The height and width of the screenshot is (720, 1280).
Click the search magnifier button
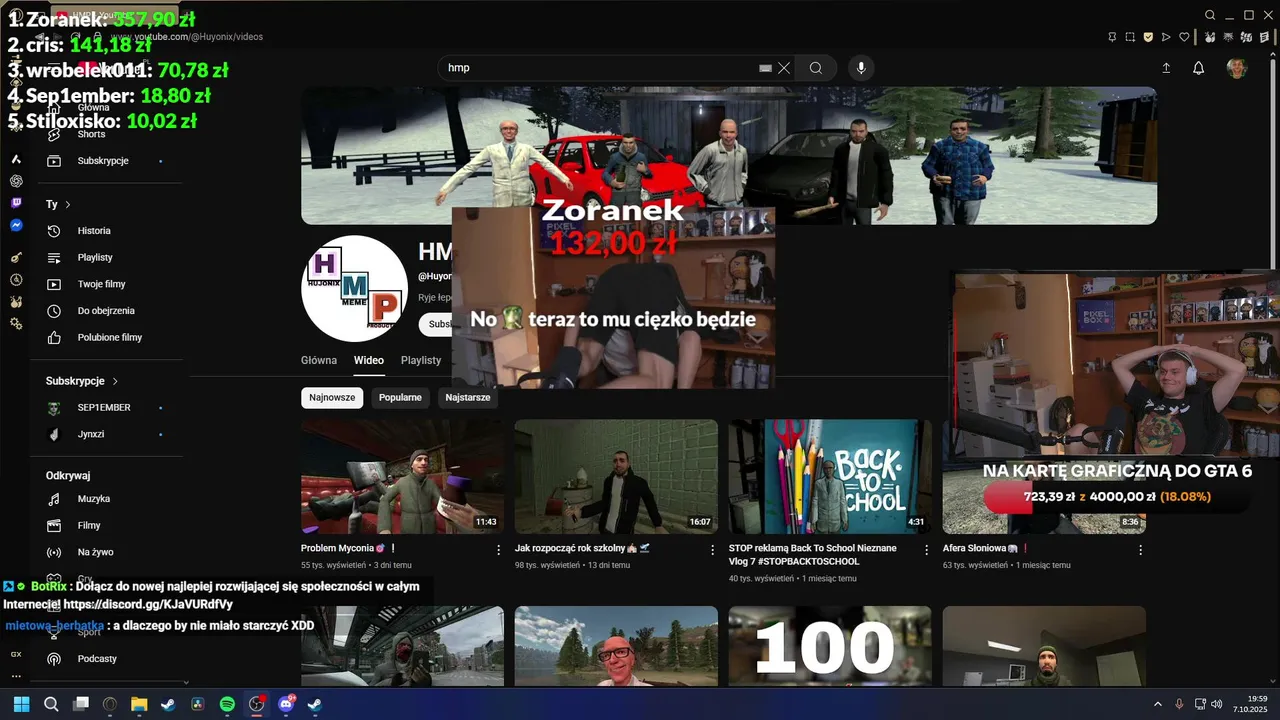pos(816,68)
